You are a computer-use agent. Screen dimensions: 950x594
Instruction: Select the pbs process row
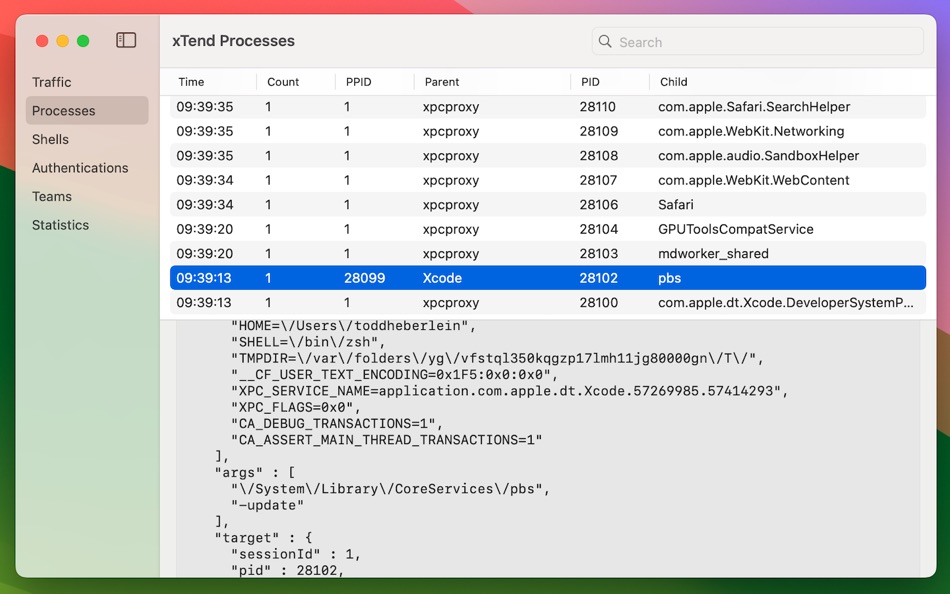500,277
